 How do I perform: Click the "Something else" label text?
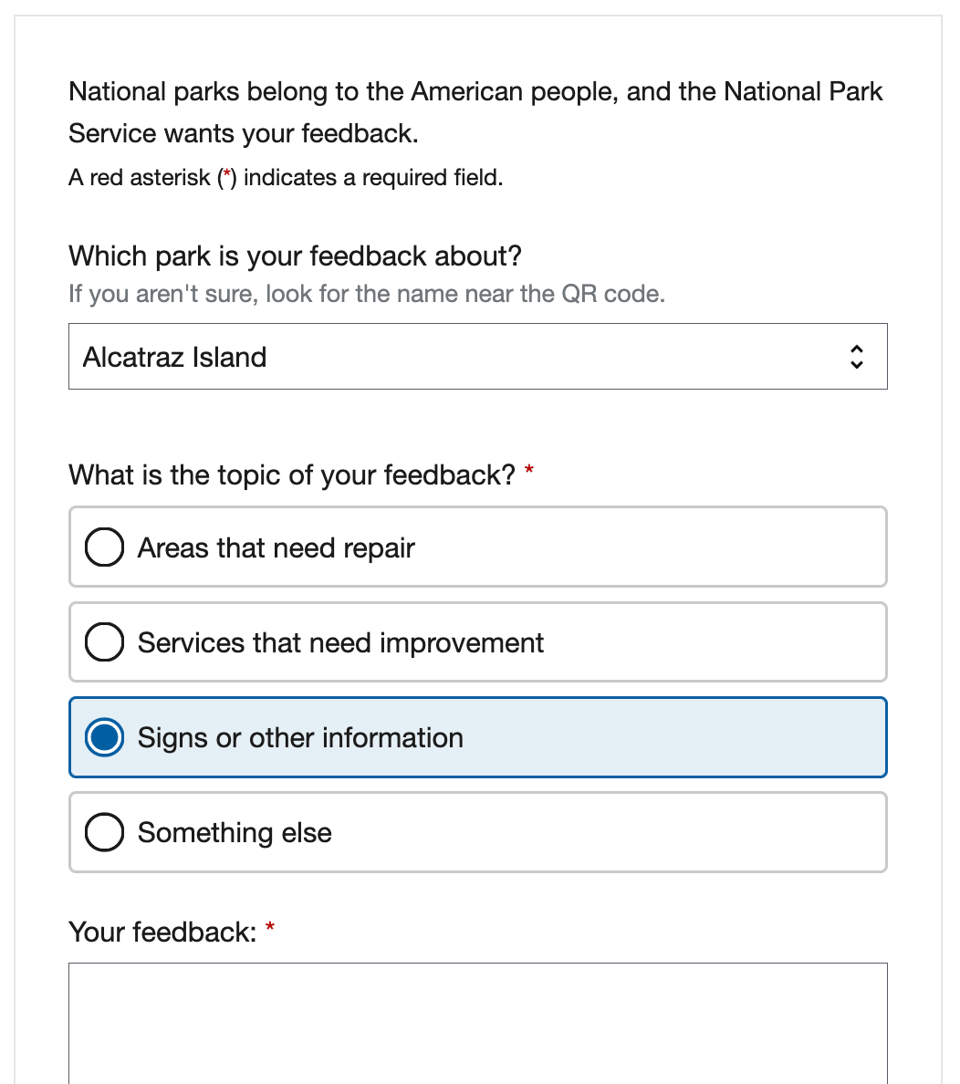(x=235, y=833)
